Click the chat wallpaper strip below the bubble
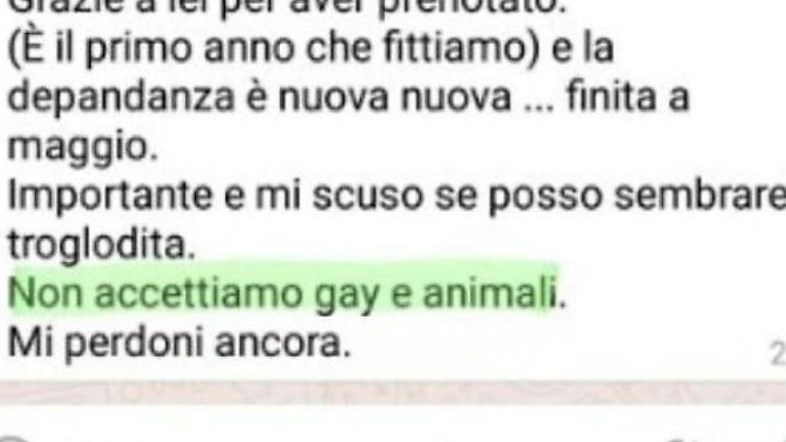The image size is (786, 442). tap(393, 393)
